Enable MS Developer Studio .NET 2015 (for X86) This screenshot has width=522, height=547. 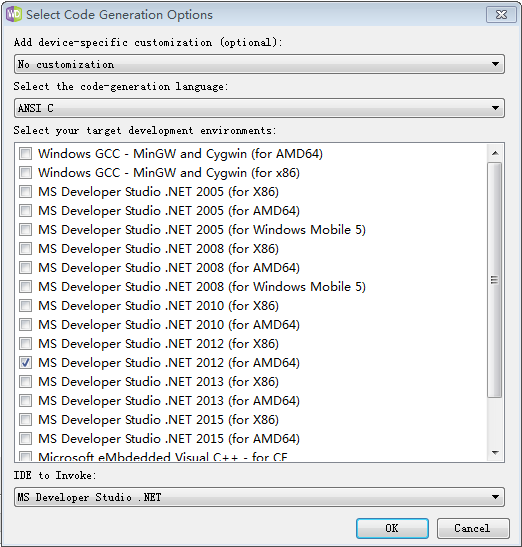(25, 420)
